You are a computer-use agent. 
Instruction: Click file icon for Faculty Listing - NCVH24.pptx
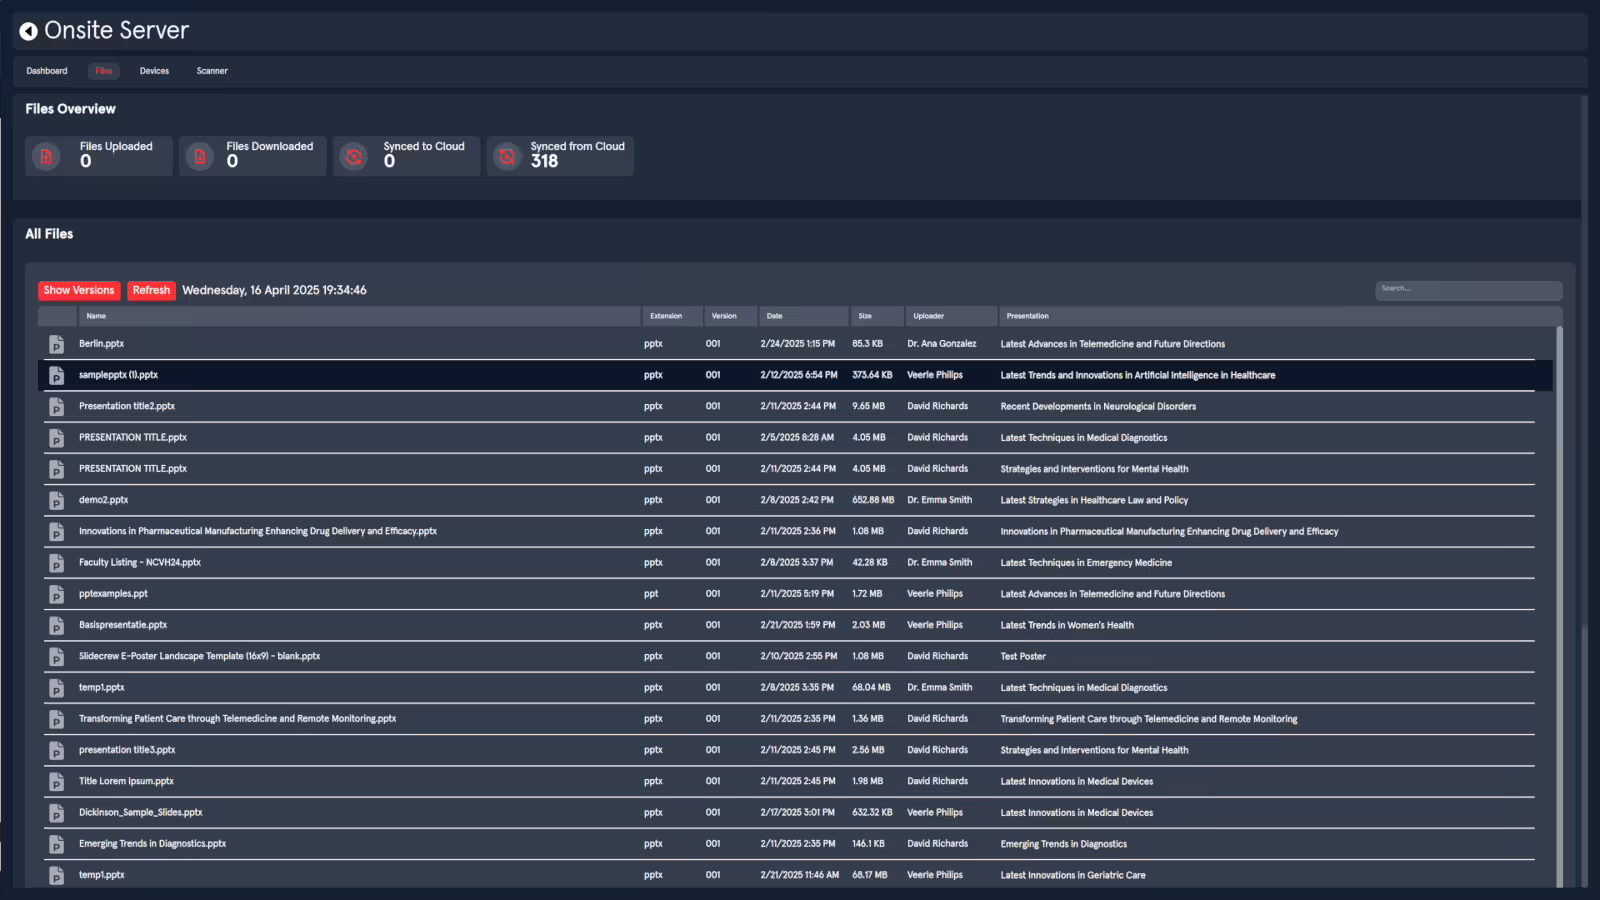57,563
